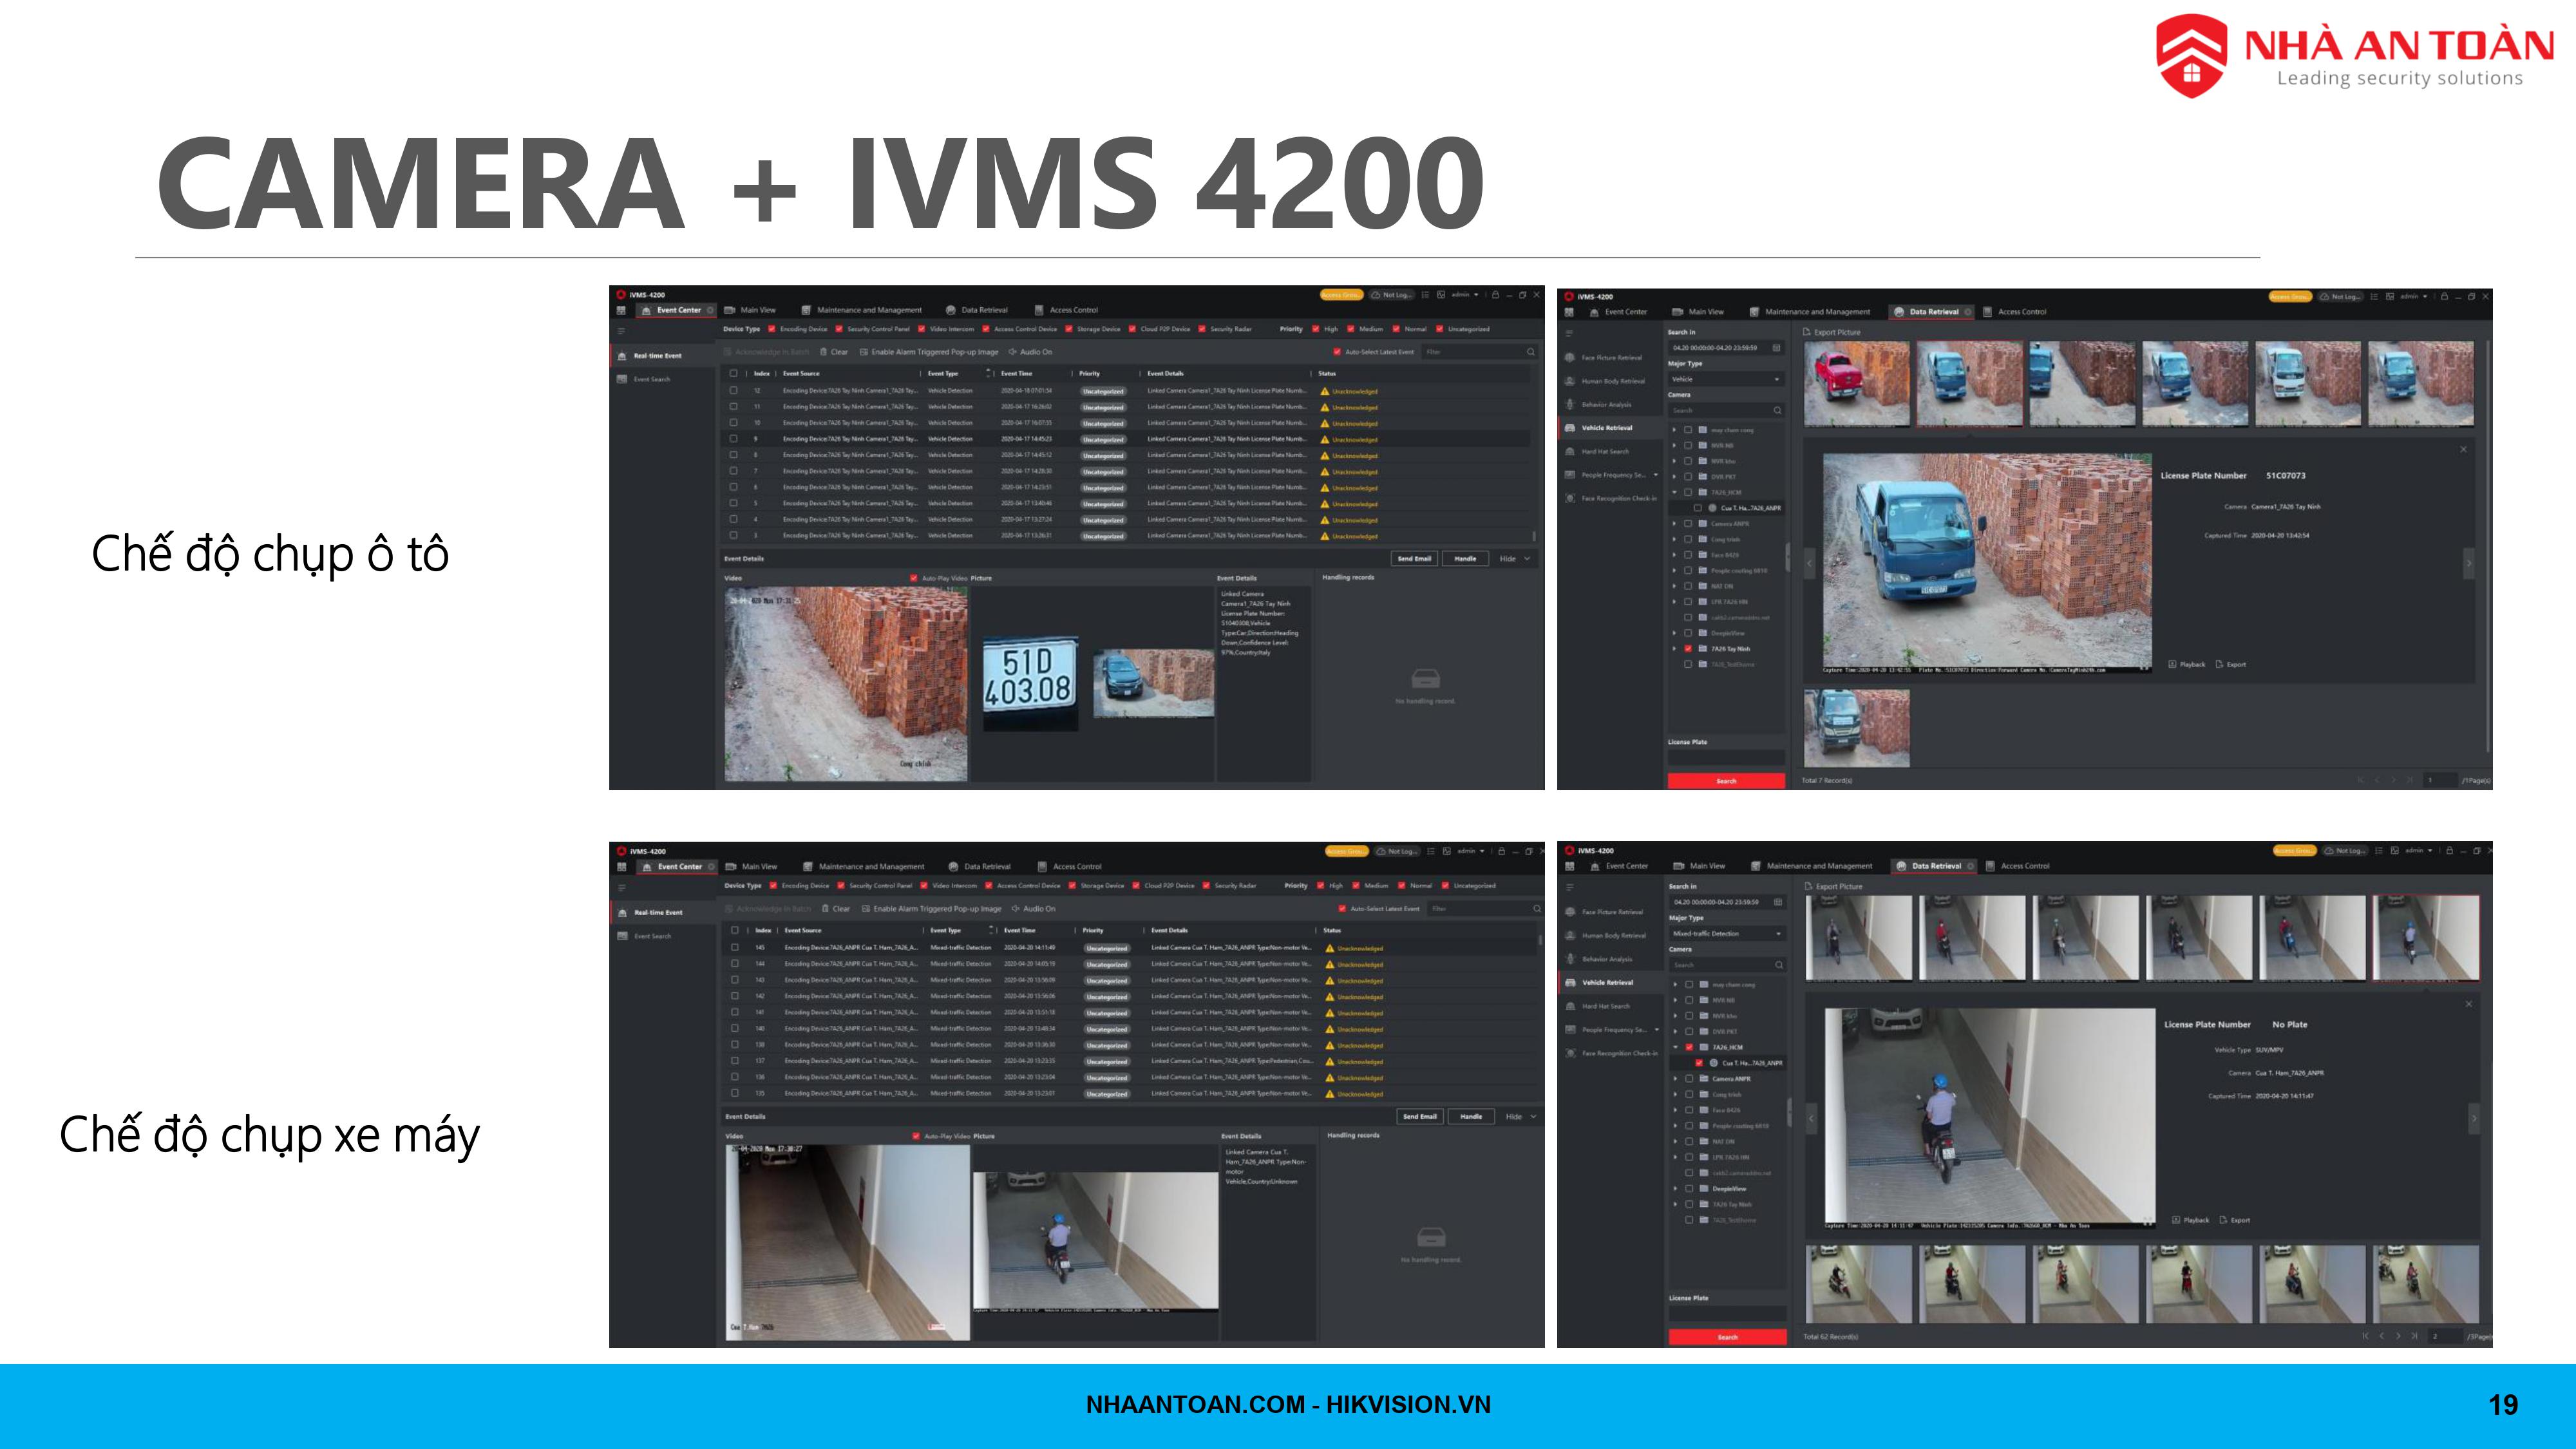The height and width of the screenshot is (1449, 2576).
Task: Toggle Auto-Play Video checkbox above the brick road video
Action: tap(914, 578)
